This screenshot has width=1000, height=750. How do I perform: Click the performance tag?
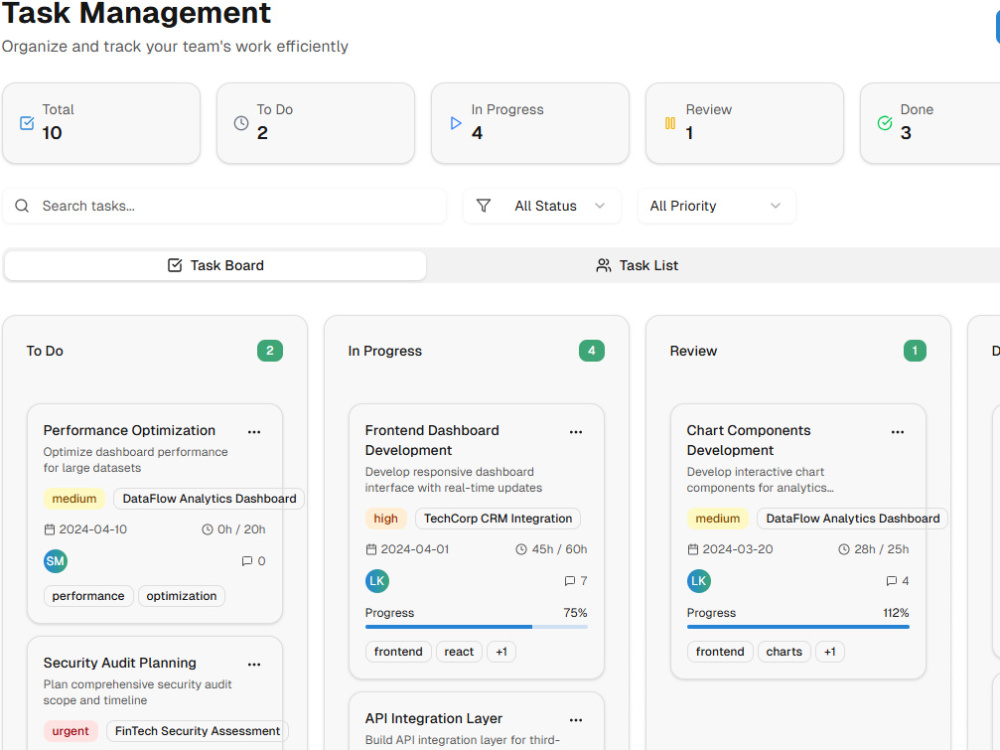tap(88, 596)
